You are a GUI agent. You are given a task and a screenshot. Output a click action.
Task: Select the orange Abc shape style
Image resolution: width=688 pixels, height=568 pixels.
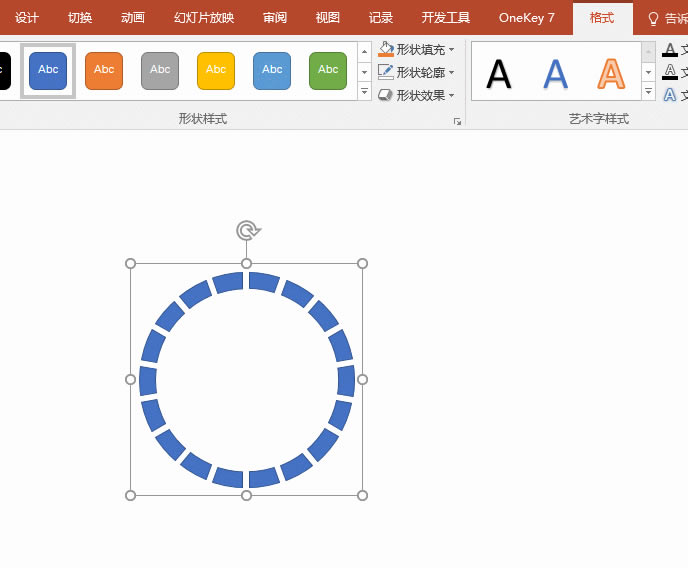[104, 71]
